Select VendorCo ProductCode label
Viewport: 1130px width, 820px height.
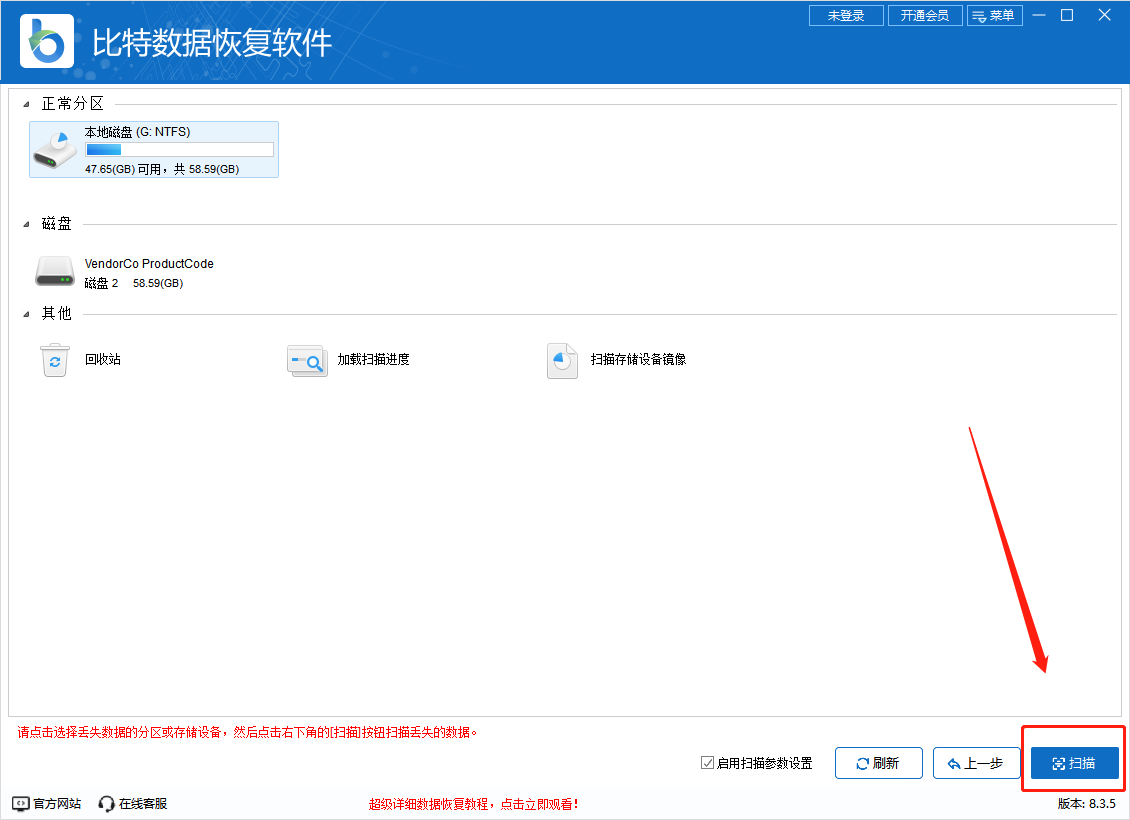pos(149,264)
